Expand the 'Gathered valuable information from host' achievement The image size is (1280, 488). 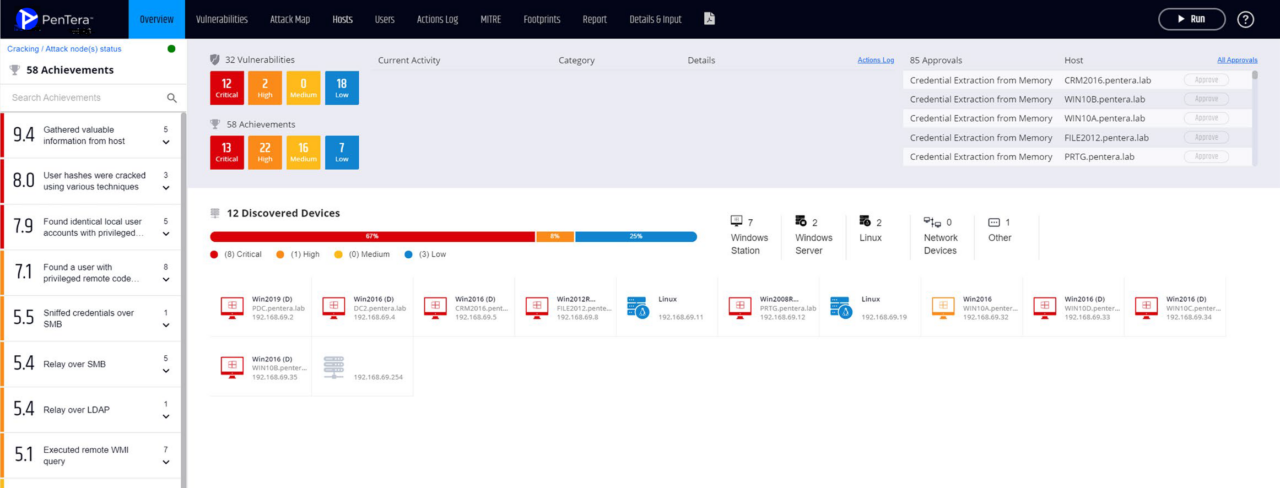(x=166, y=142)
